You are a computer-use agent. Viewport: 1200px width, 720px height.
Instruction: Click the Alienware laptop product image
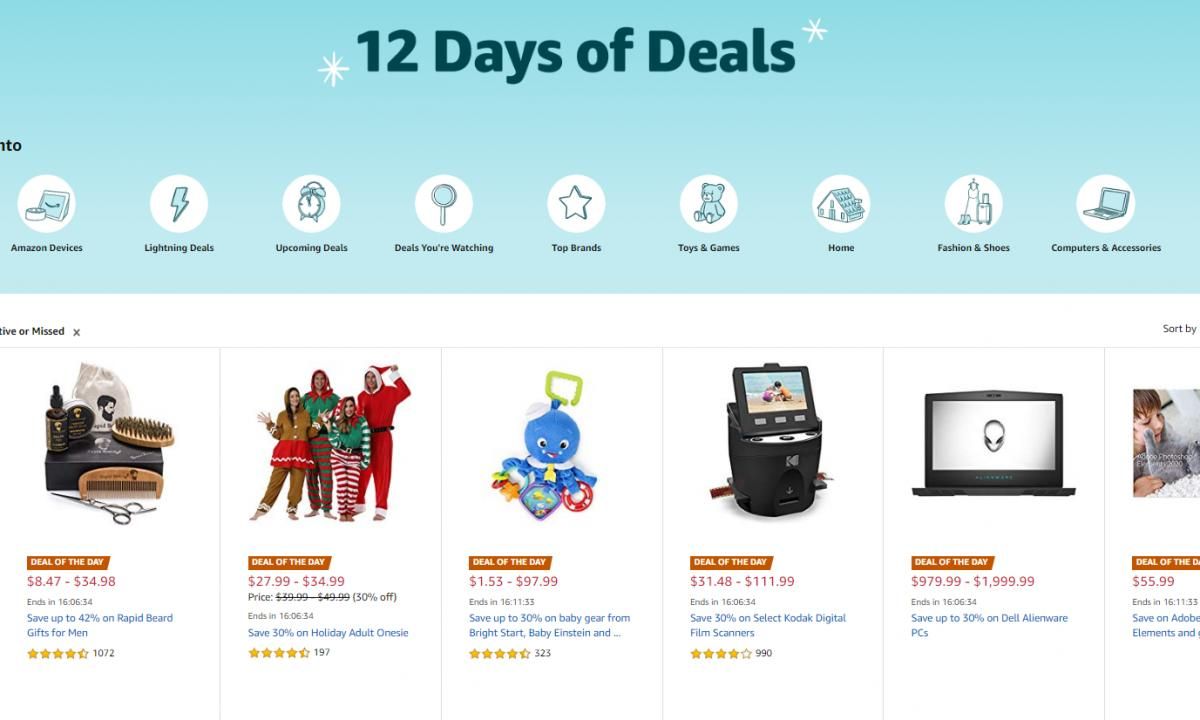994,443
